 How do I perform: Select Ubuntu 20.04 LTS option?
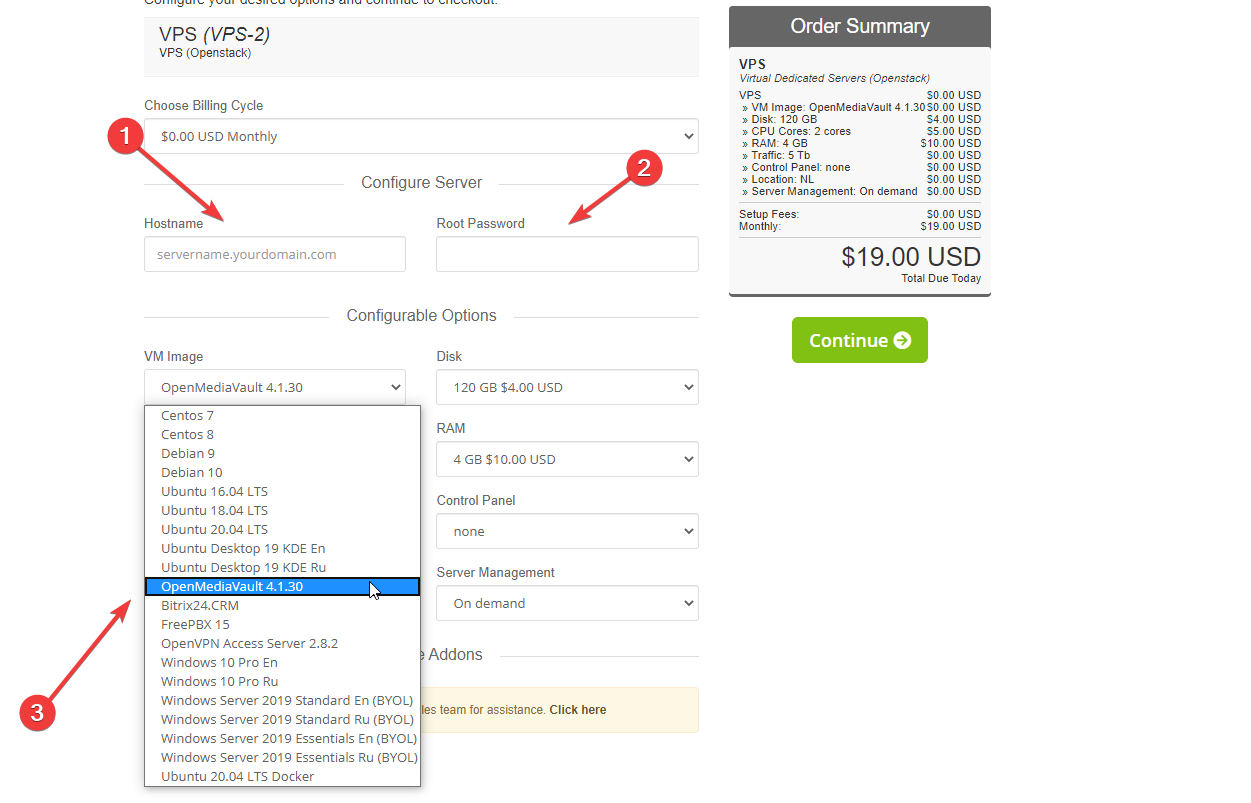[214, 530]
